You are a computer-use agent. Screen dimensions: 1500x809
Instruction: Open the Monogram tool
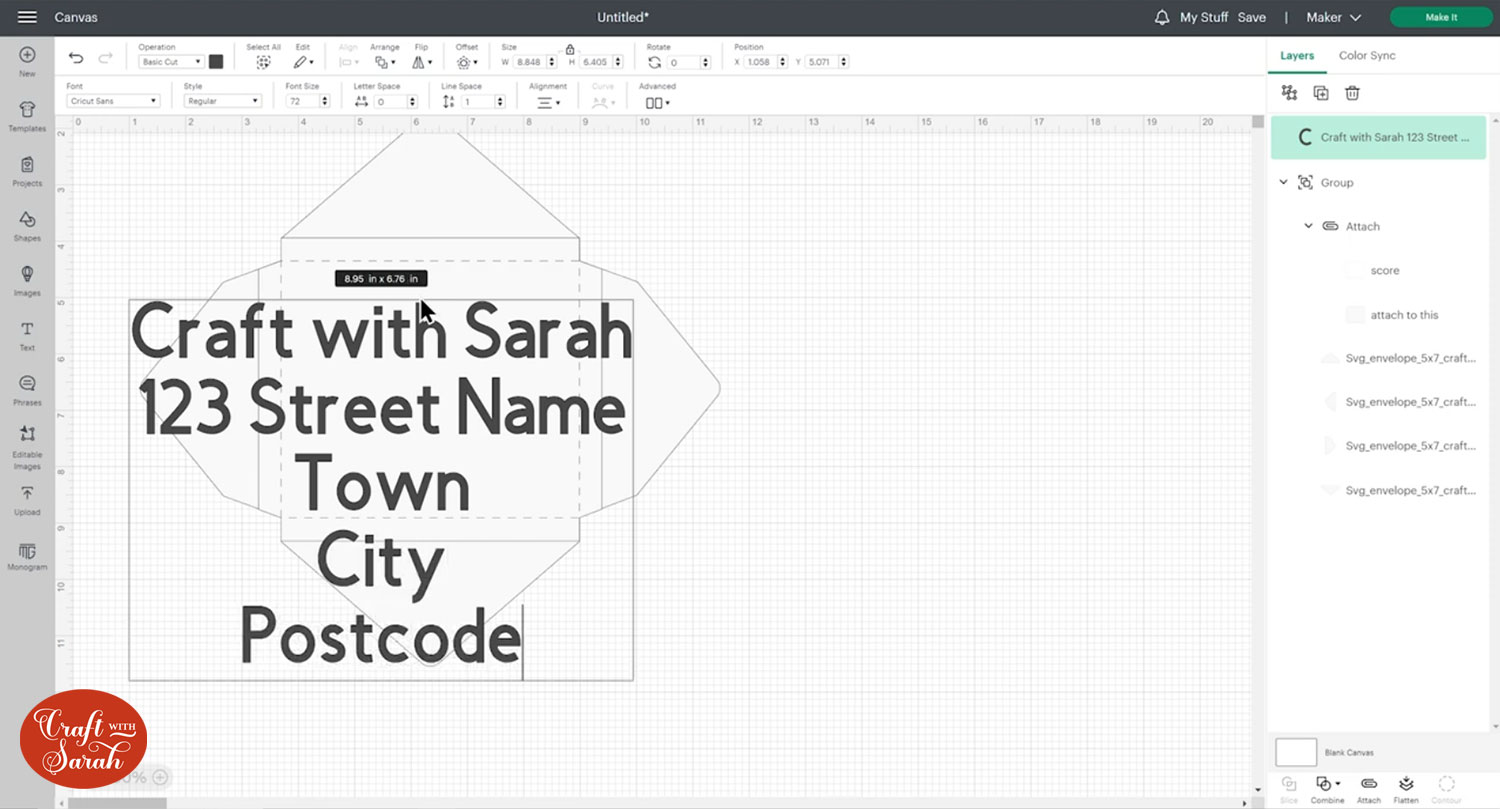pyautogui.click(x=27, y=554)
